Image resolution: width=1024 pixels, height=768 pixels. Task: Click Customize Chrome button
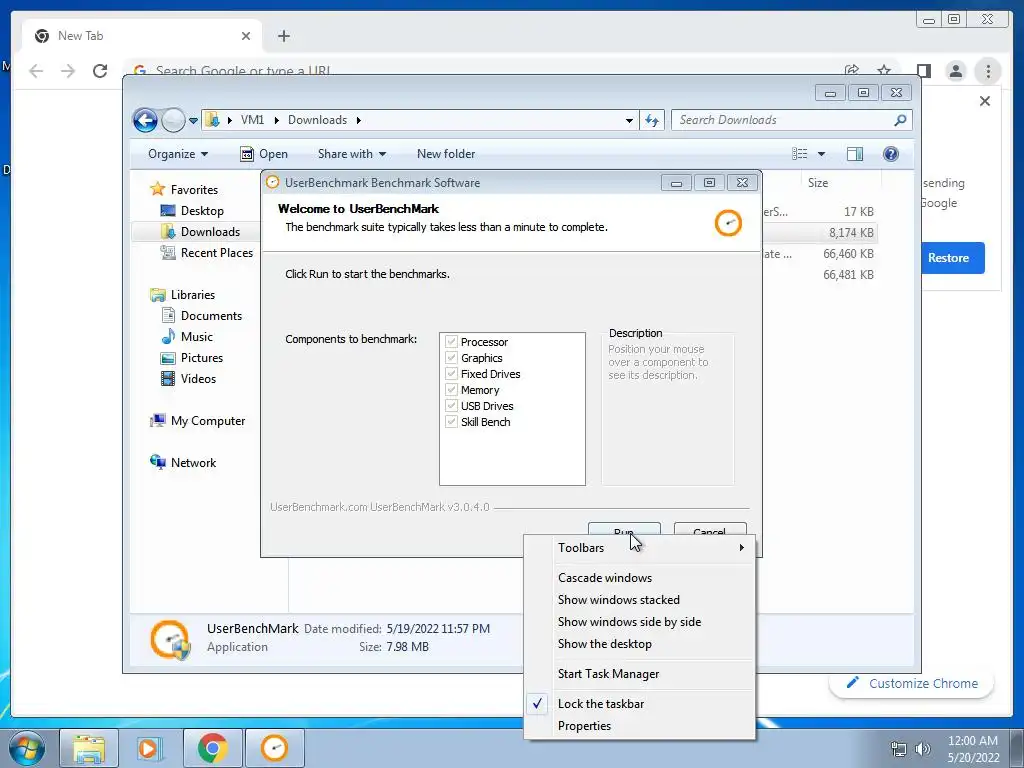click(x=912, y=684)
